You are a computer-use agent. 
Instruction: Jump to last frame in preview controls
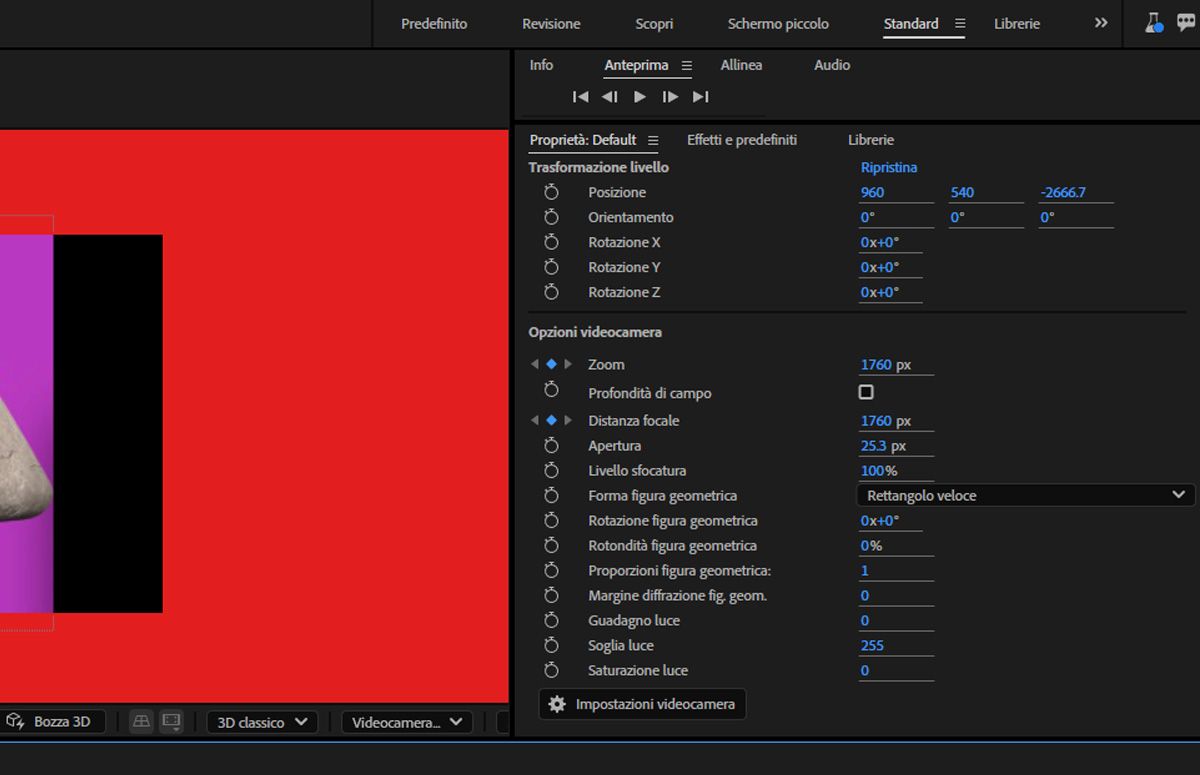[701, 97]
